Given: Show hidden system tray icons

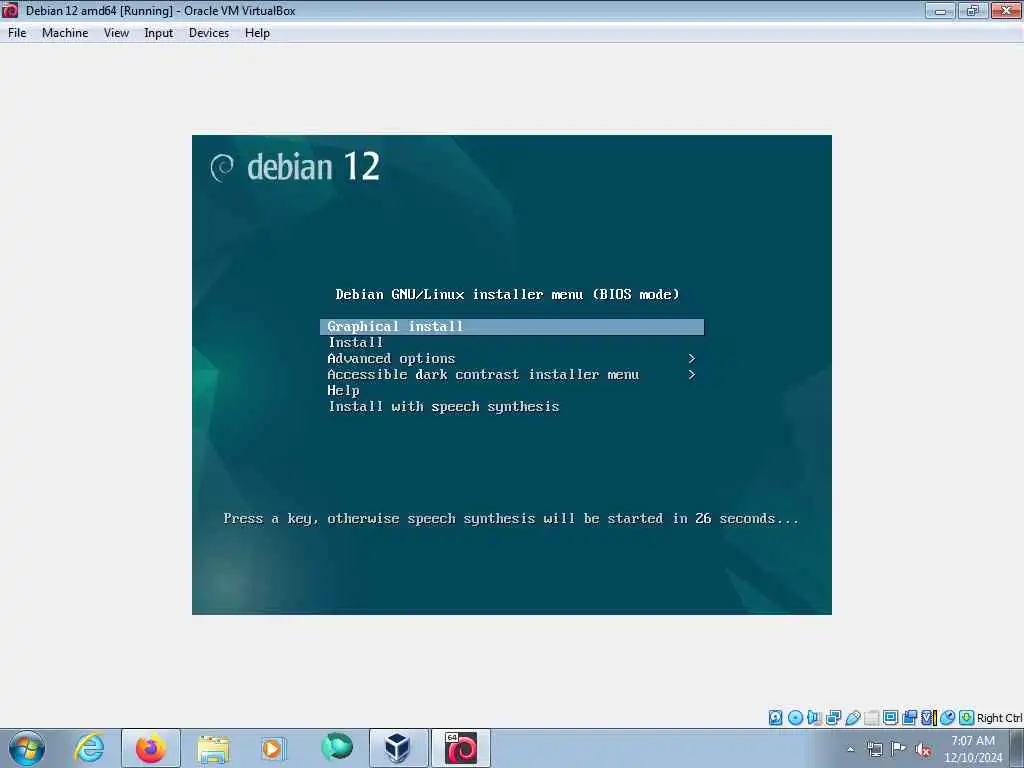Looking at the screenshot, I should (850, 749).
